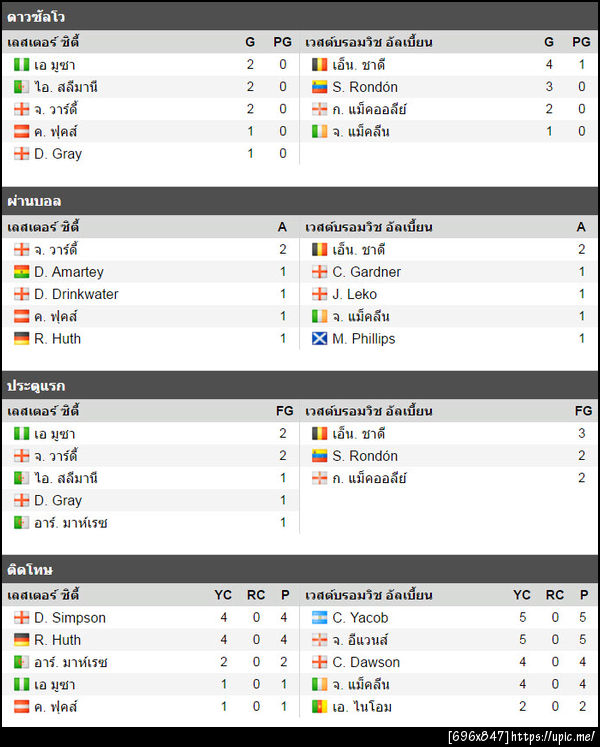The height and width of the screenshot is (747, 600).
Task: Click the England flag next to J. Leko
Action: click(320, 294)
